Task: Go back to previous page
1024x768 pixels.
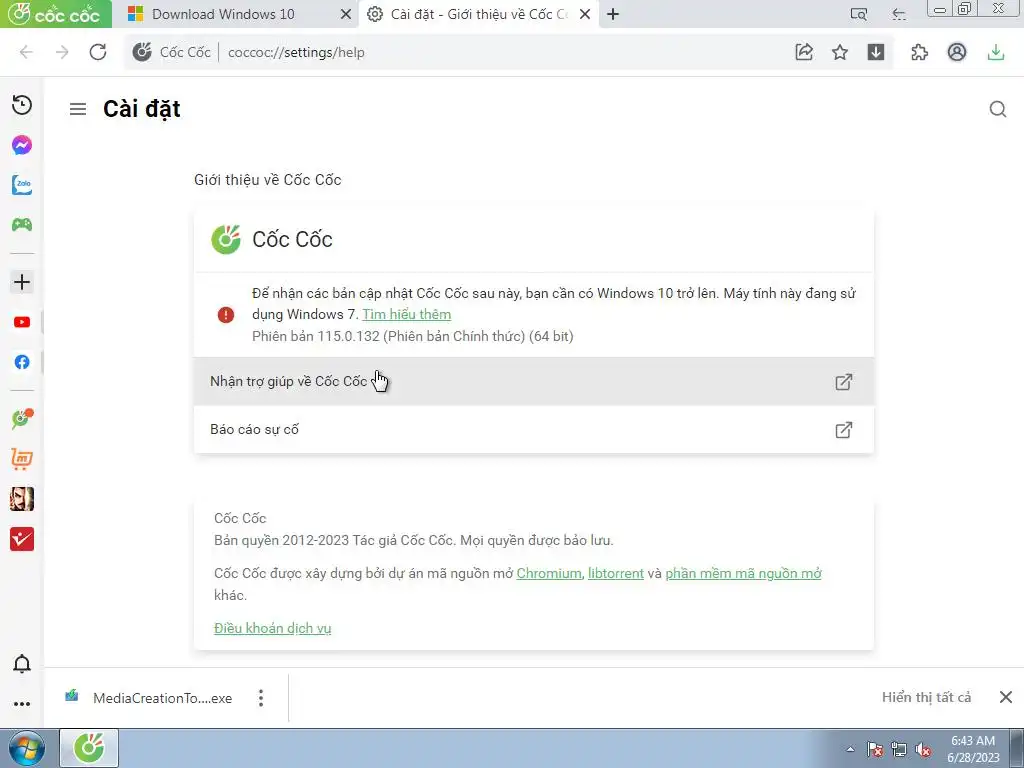Action: 26,52
